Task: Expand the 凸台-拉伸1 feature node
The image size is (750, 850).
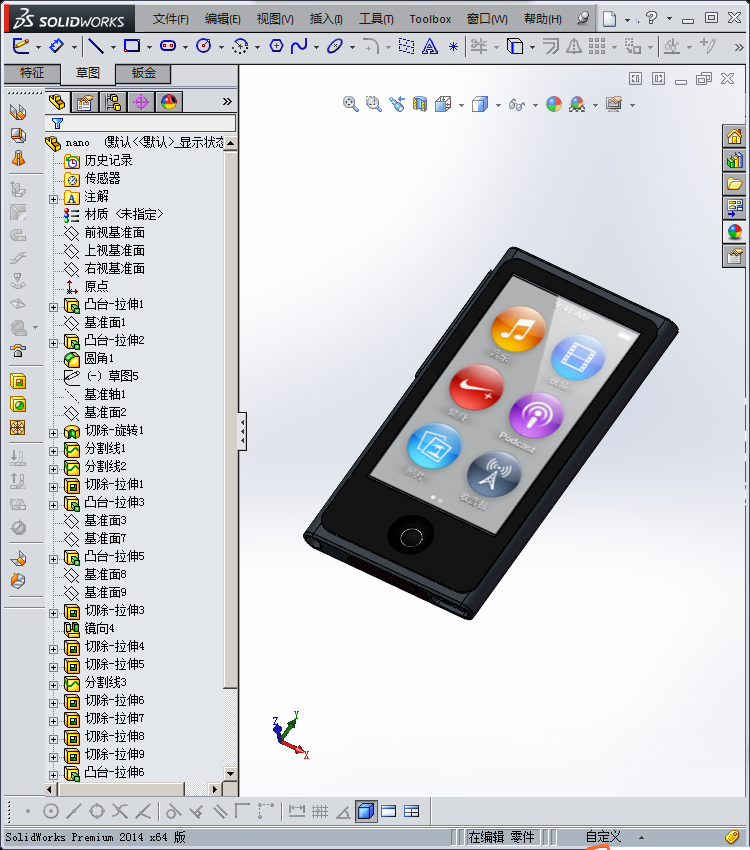Action: pyautogui.click(x=53, y=307)
